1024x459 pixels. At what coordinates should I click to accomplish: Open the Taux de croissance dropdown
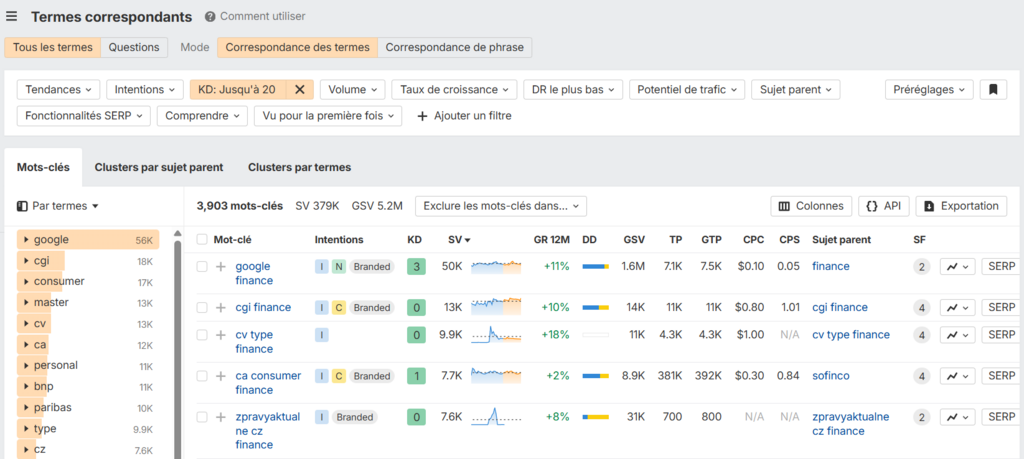click(x=455, y=89)
